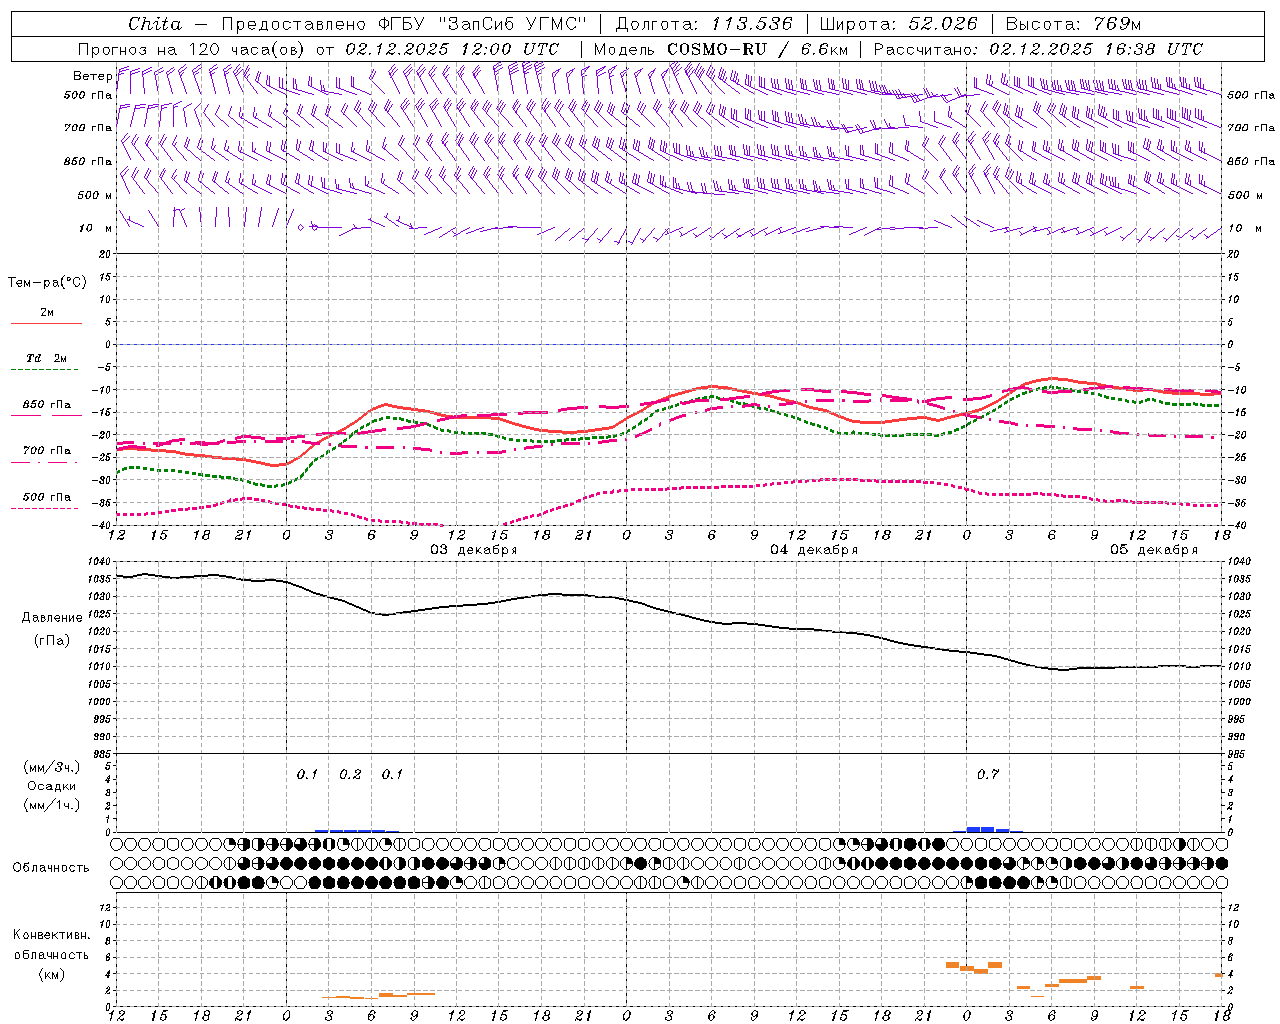1280x1024 pixels.
Task: Click the "Облачность" cloud cover label
Action: pos(51,867)
